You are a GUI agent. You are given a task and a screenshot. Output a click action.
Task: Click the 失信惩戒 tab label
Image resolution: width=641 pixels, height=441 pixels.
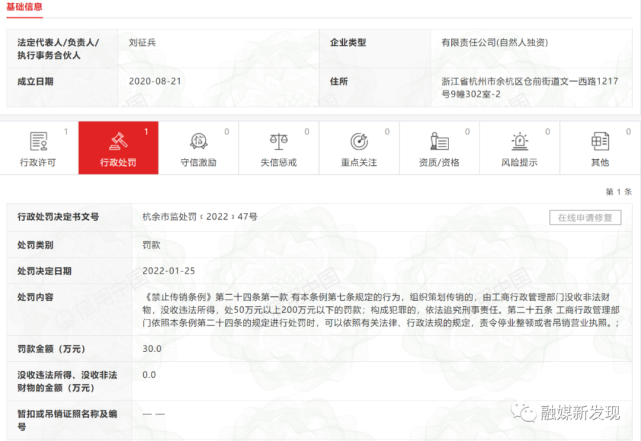click(x=278, y=162)
